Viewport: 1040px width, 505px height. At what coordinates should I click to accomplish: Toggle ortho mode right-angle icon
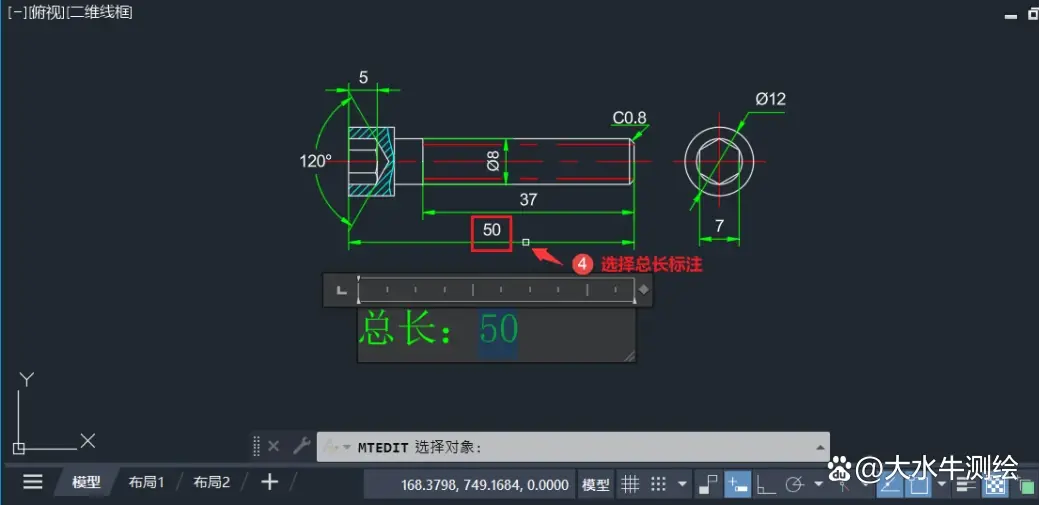click(x=766, y=484)
